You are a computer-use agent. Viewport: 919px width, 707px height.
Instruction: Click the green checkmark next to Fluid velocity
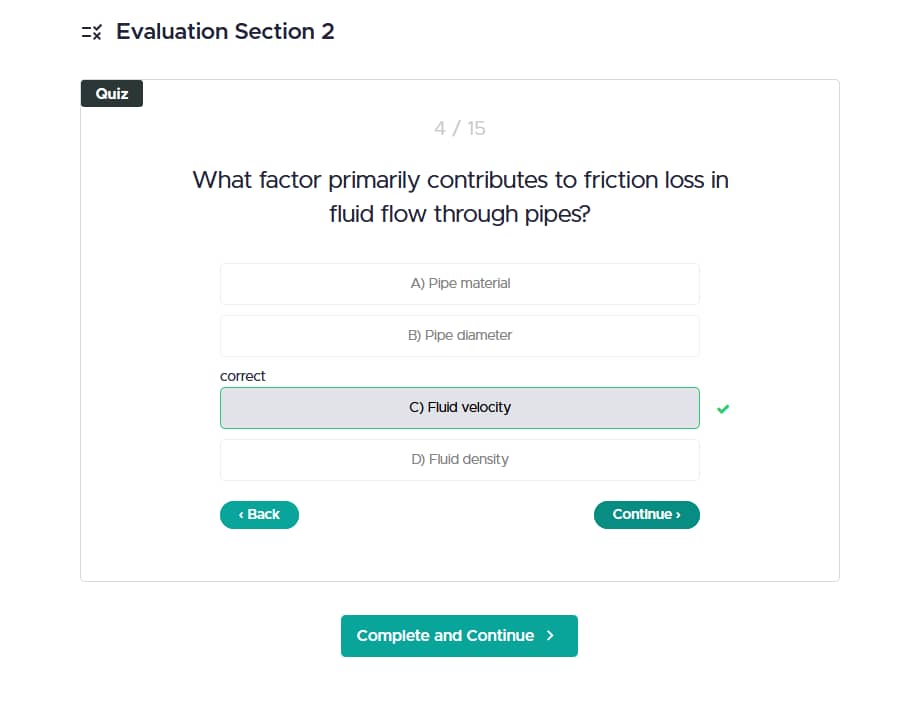point(723,409)
